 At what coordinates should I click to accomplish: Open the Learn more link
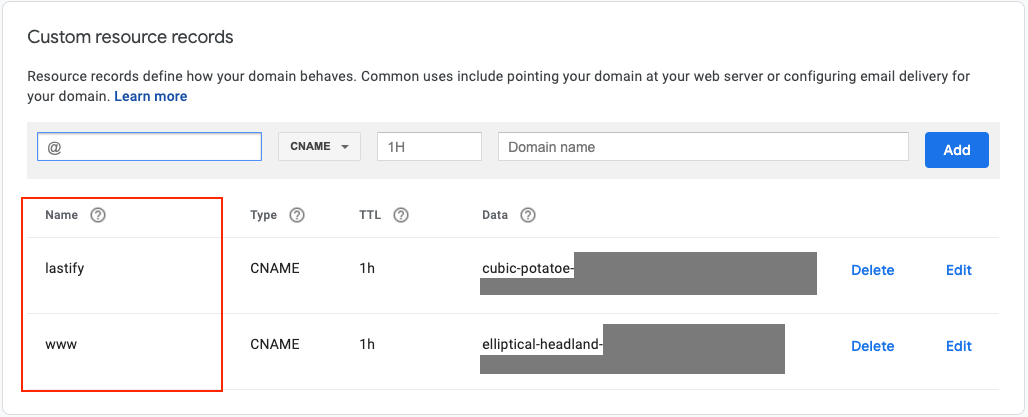click(x=151, y=96)
